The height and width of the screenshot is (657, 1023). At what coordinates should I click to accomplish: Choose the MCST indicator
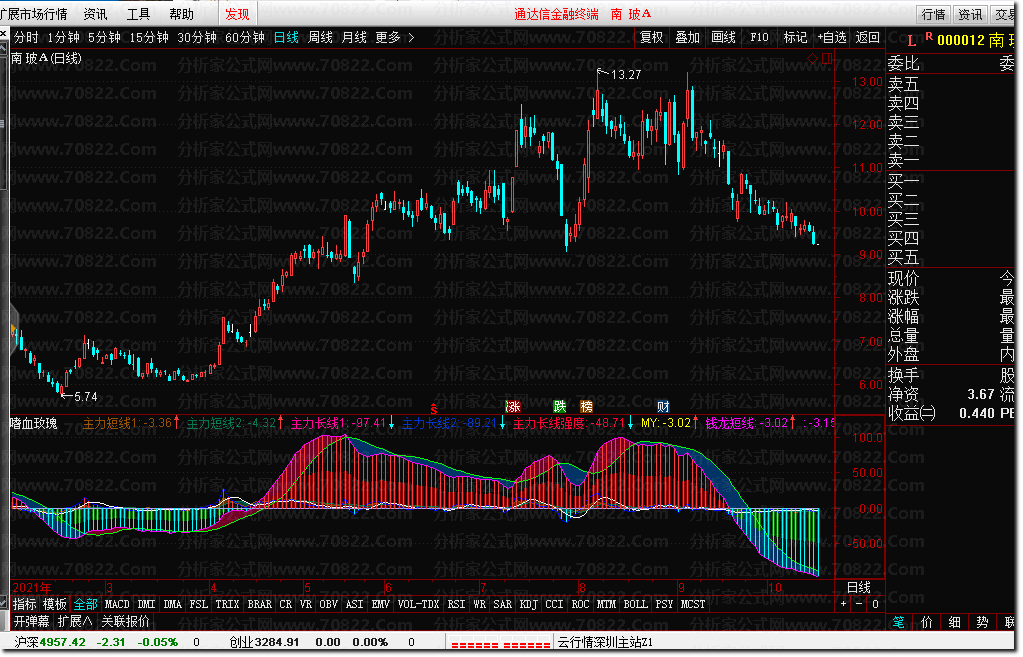pos(693,604)
